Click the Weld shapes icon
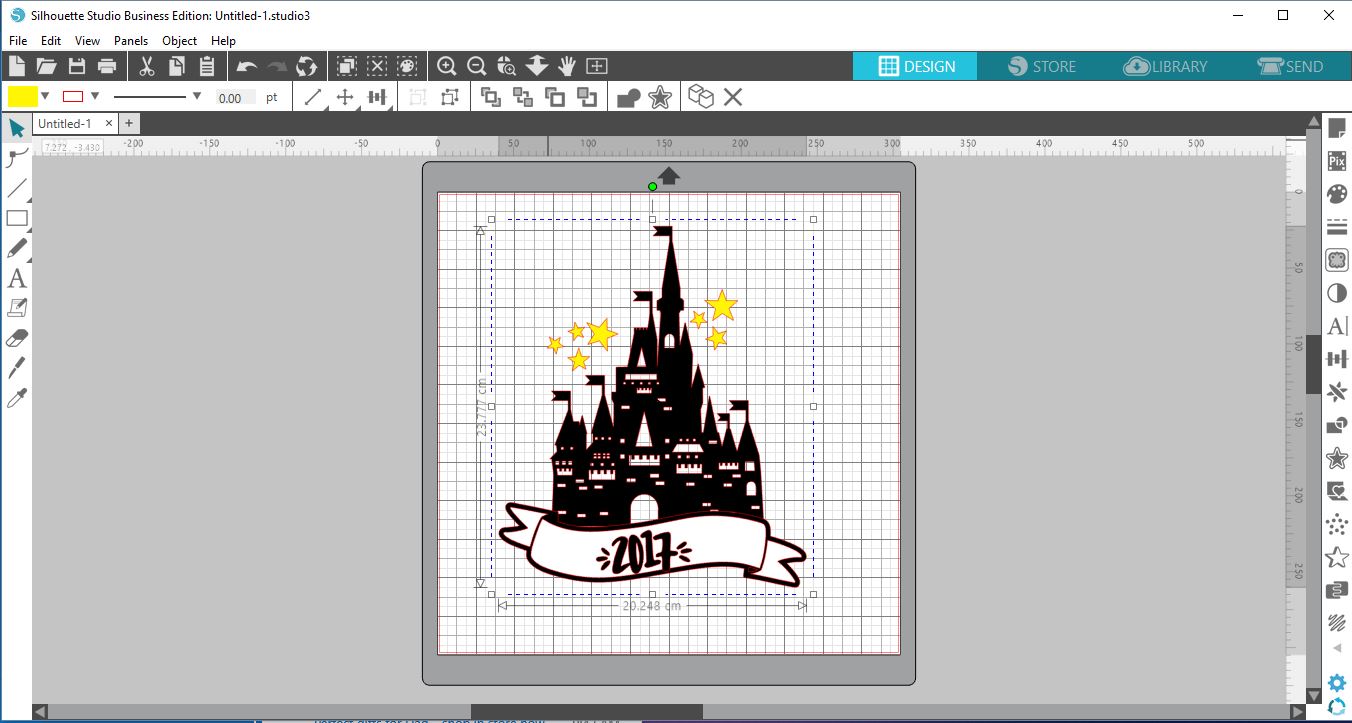The width and height of the screenshot is (1352, 723). [628, 97]
